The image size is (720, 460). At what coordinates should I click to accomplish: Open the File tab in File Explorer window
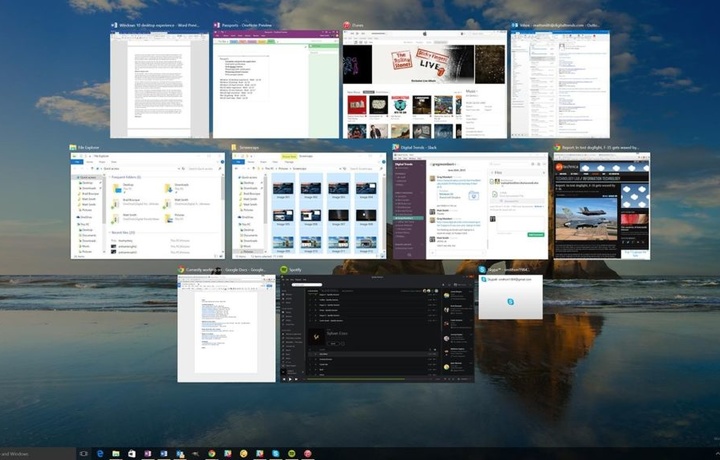pyautogui.click(x=78, y=162)
